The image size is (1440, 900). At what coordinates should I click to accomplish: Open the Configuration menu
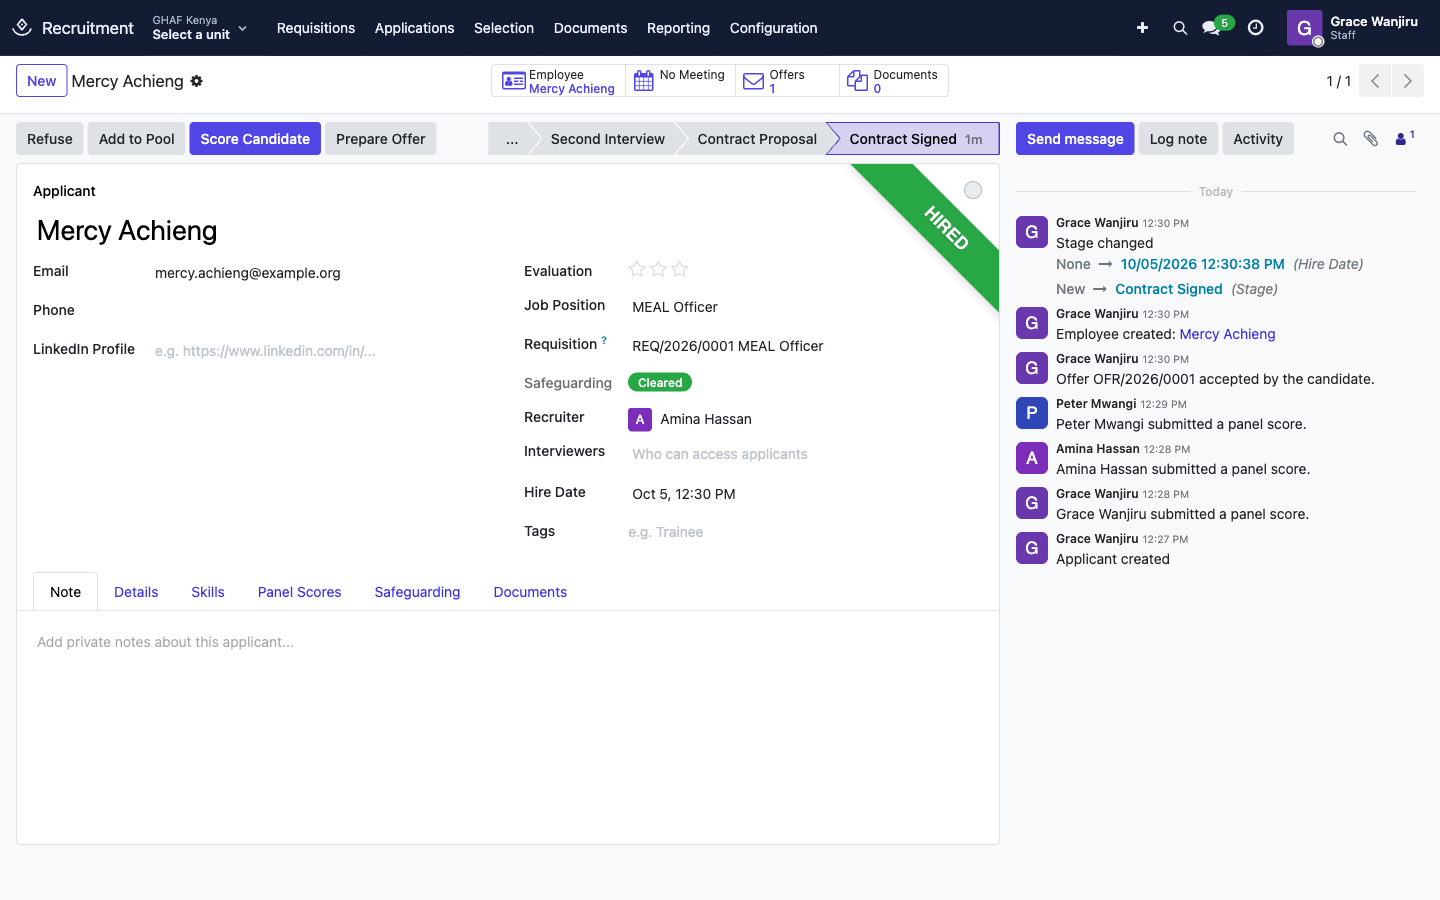coord(773,28)
